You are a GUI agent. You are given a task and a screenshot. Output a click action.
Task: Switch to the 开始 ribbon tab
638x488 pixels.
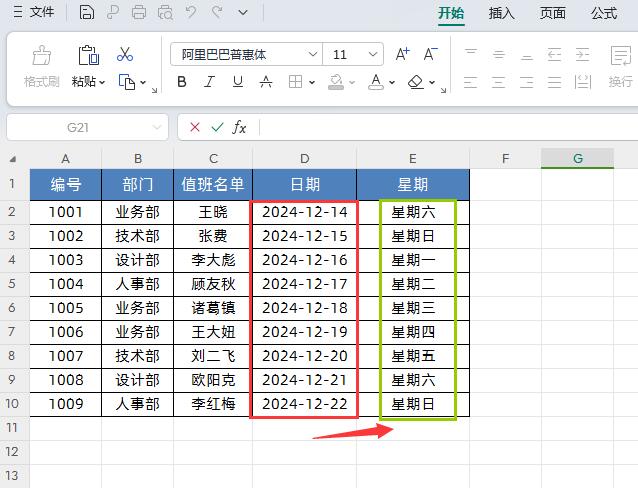(x=451, y=13)
